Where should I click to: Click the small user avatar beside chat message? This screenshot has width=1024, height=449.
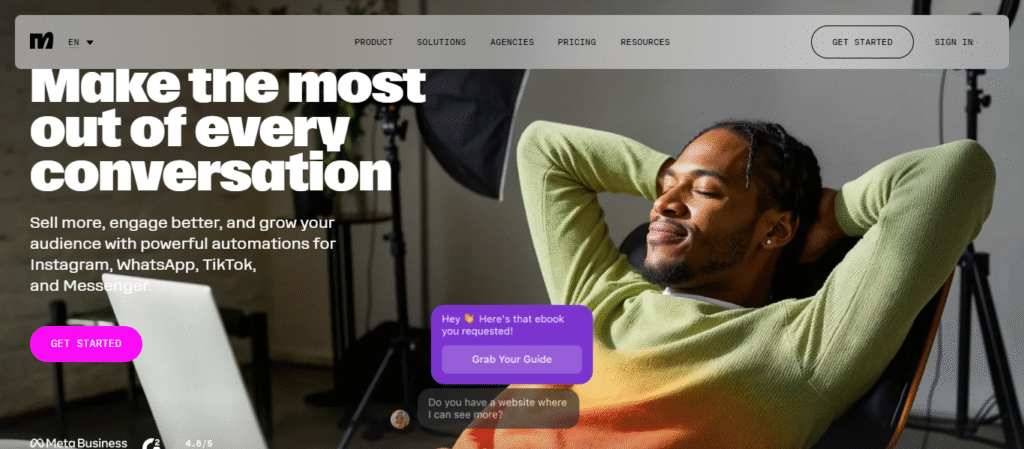tap(400, 419)
